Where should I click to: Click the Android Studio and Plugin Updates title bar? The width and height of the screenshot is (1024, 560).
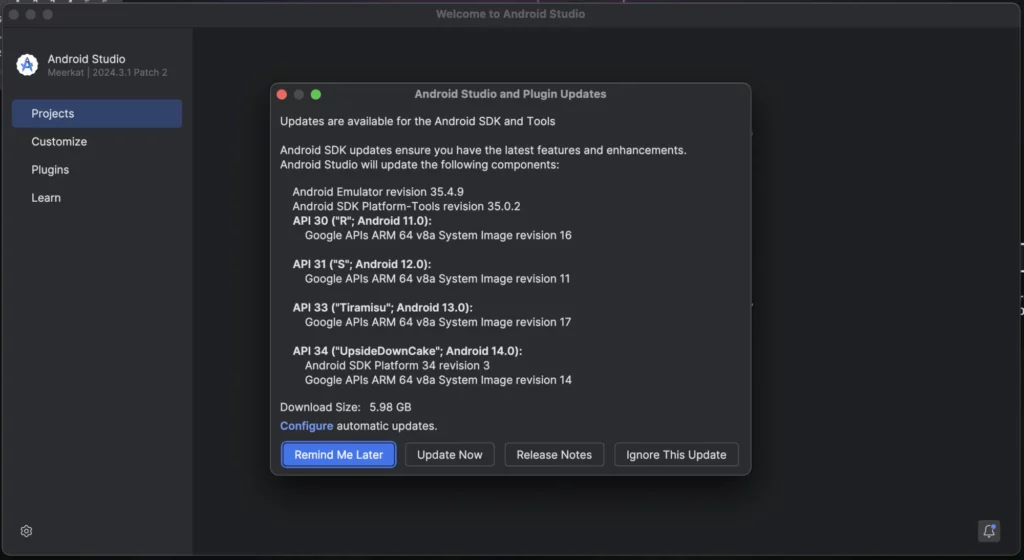pyautogui.click(x=510, y=94)
